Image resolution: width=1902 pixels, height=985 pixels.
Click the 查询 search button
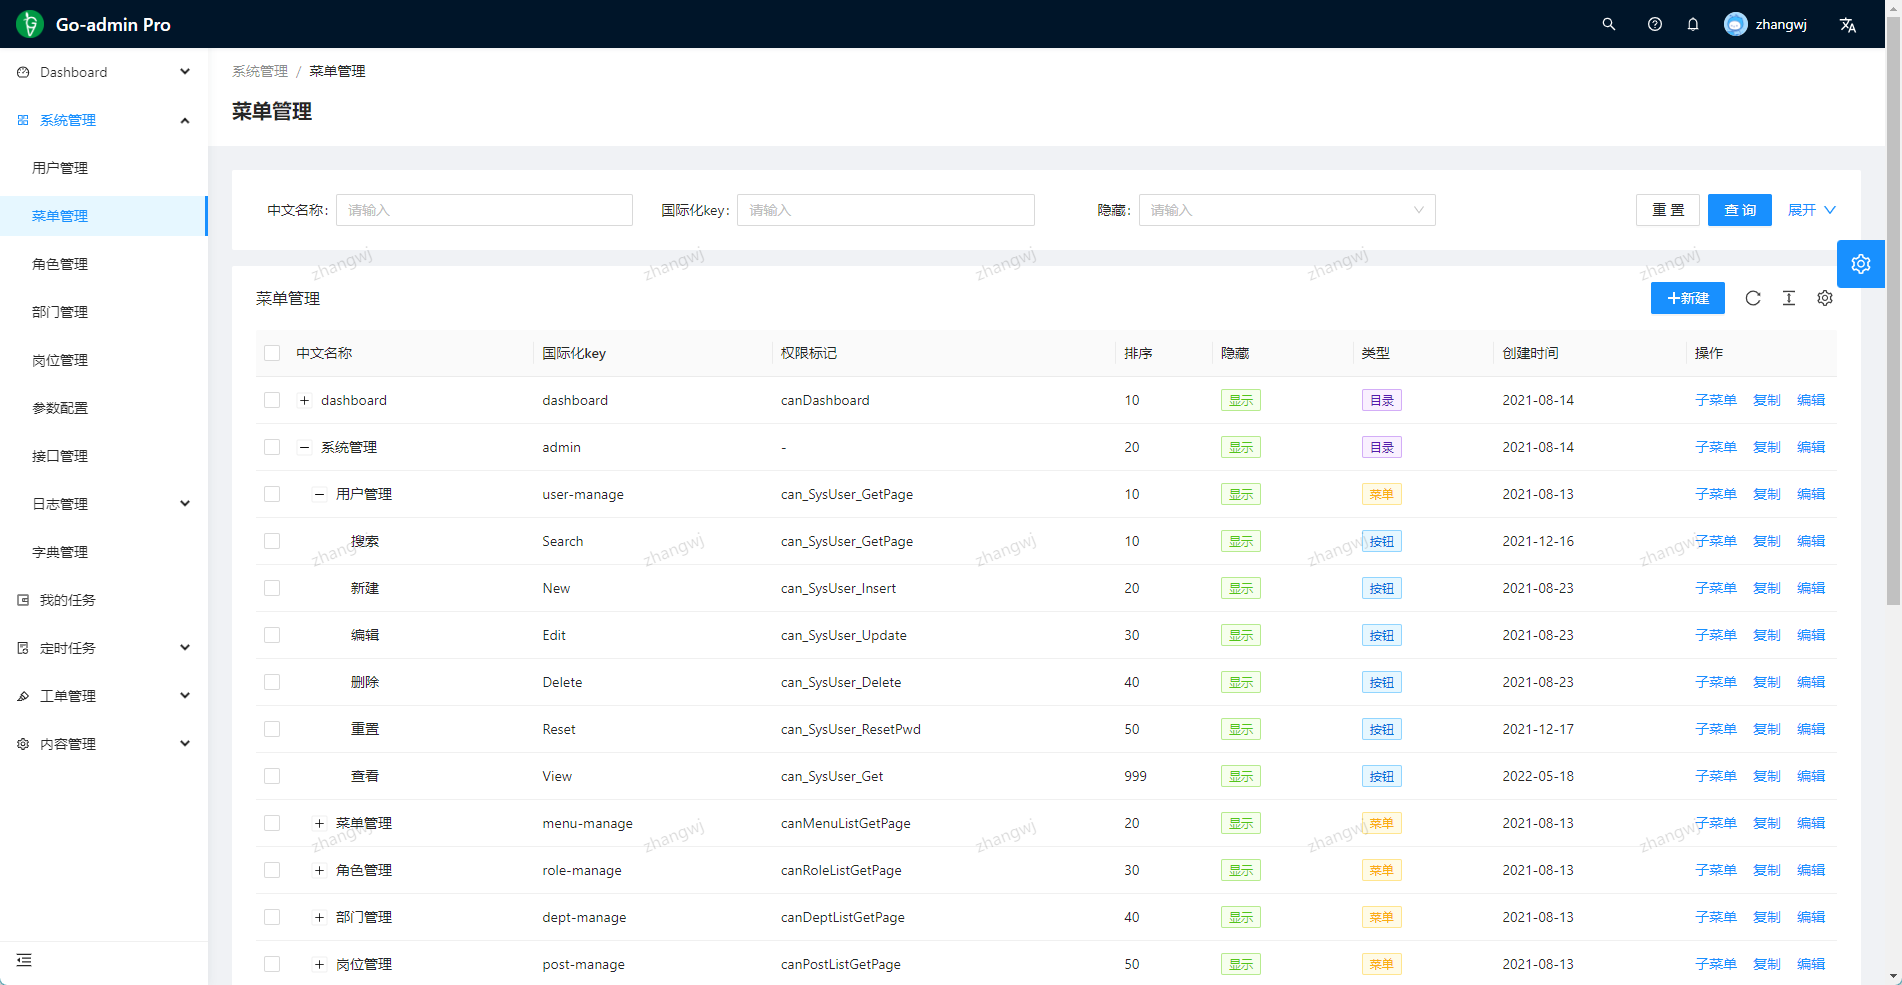(x=1740, y=210)
